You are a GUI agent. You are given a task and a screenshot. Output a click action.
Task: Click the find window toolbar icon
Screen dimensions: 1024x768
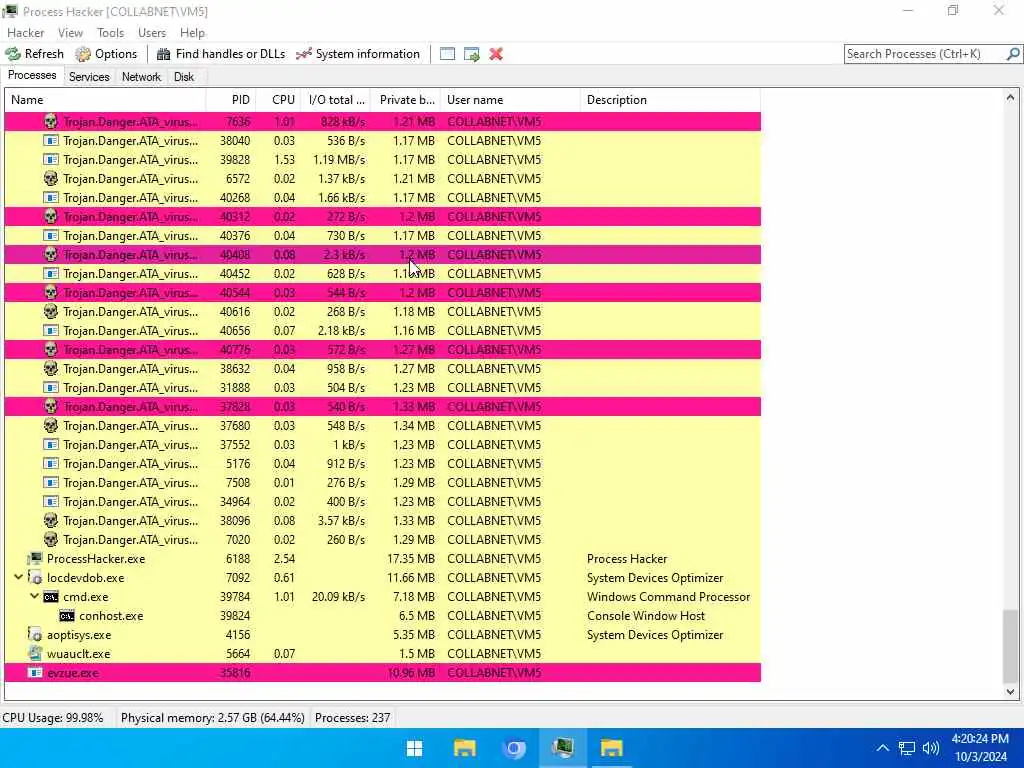click(x=447, y=54)
